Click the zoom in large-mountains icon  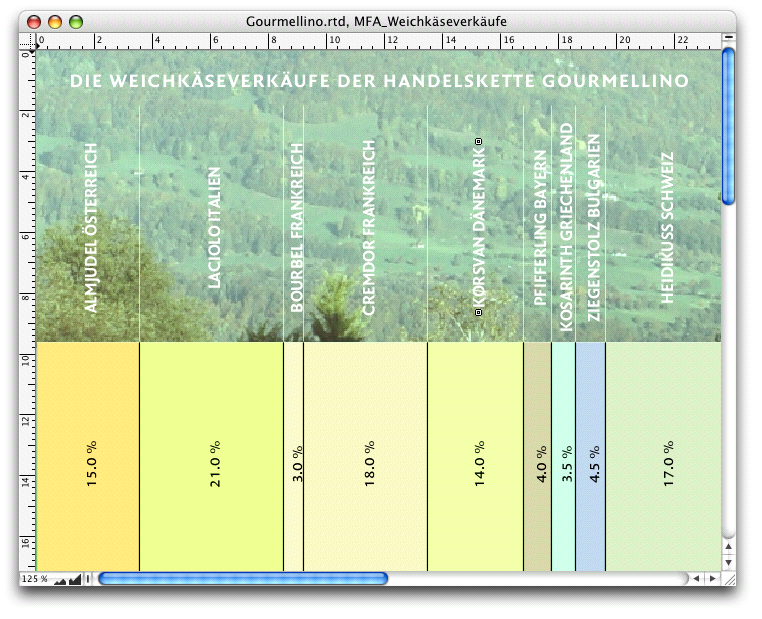pos(75,579)
